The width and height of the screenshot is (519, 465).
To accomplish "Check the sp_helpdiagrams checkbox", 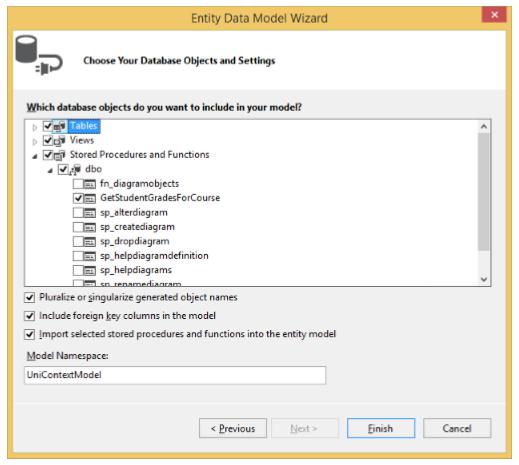I will pyautogui.click(x=78, y=270).
